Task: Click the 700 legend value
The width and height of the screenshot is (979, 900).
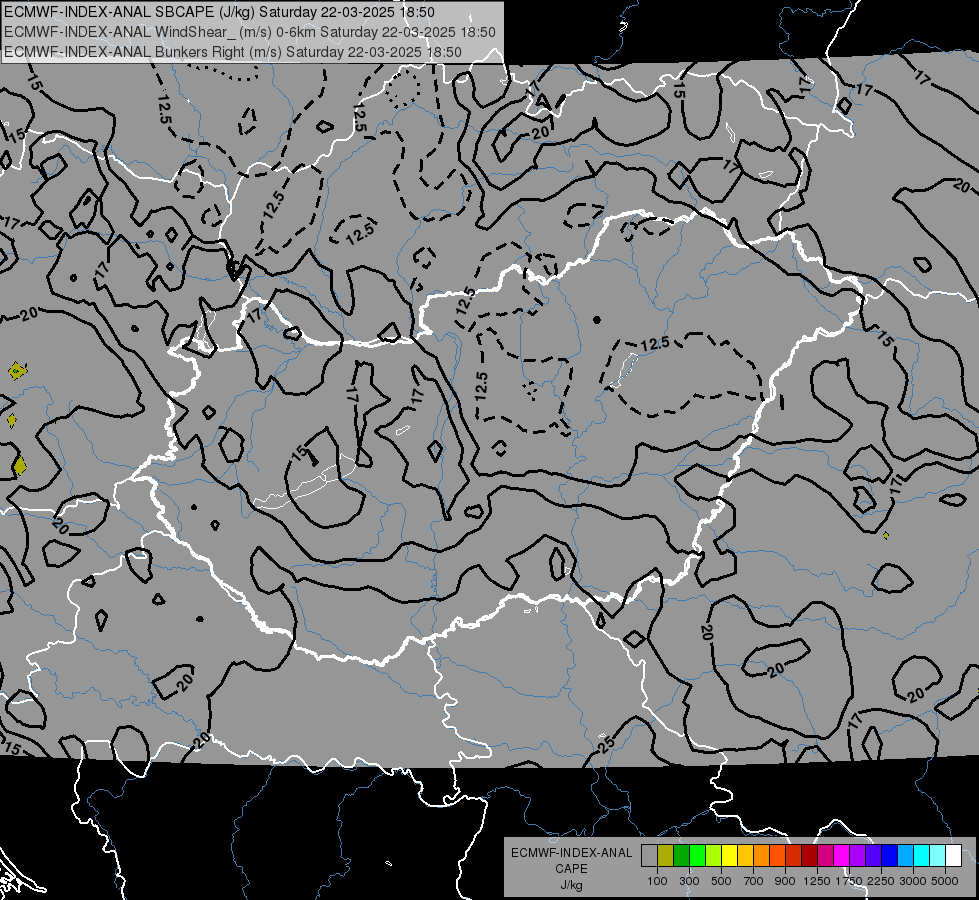Action: click(754, 881)
